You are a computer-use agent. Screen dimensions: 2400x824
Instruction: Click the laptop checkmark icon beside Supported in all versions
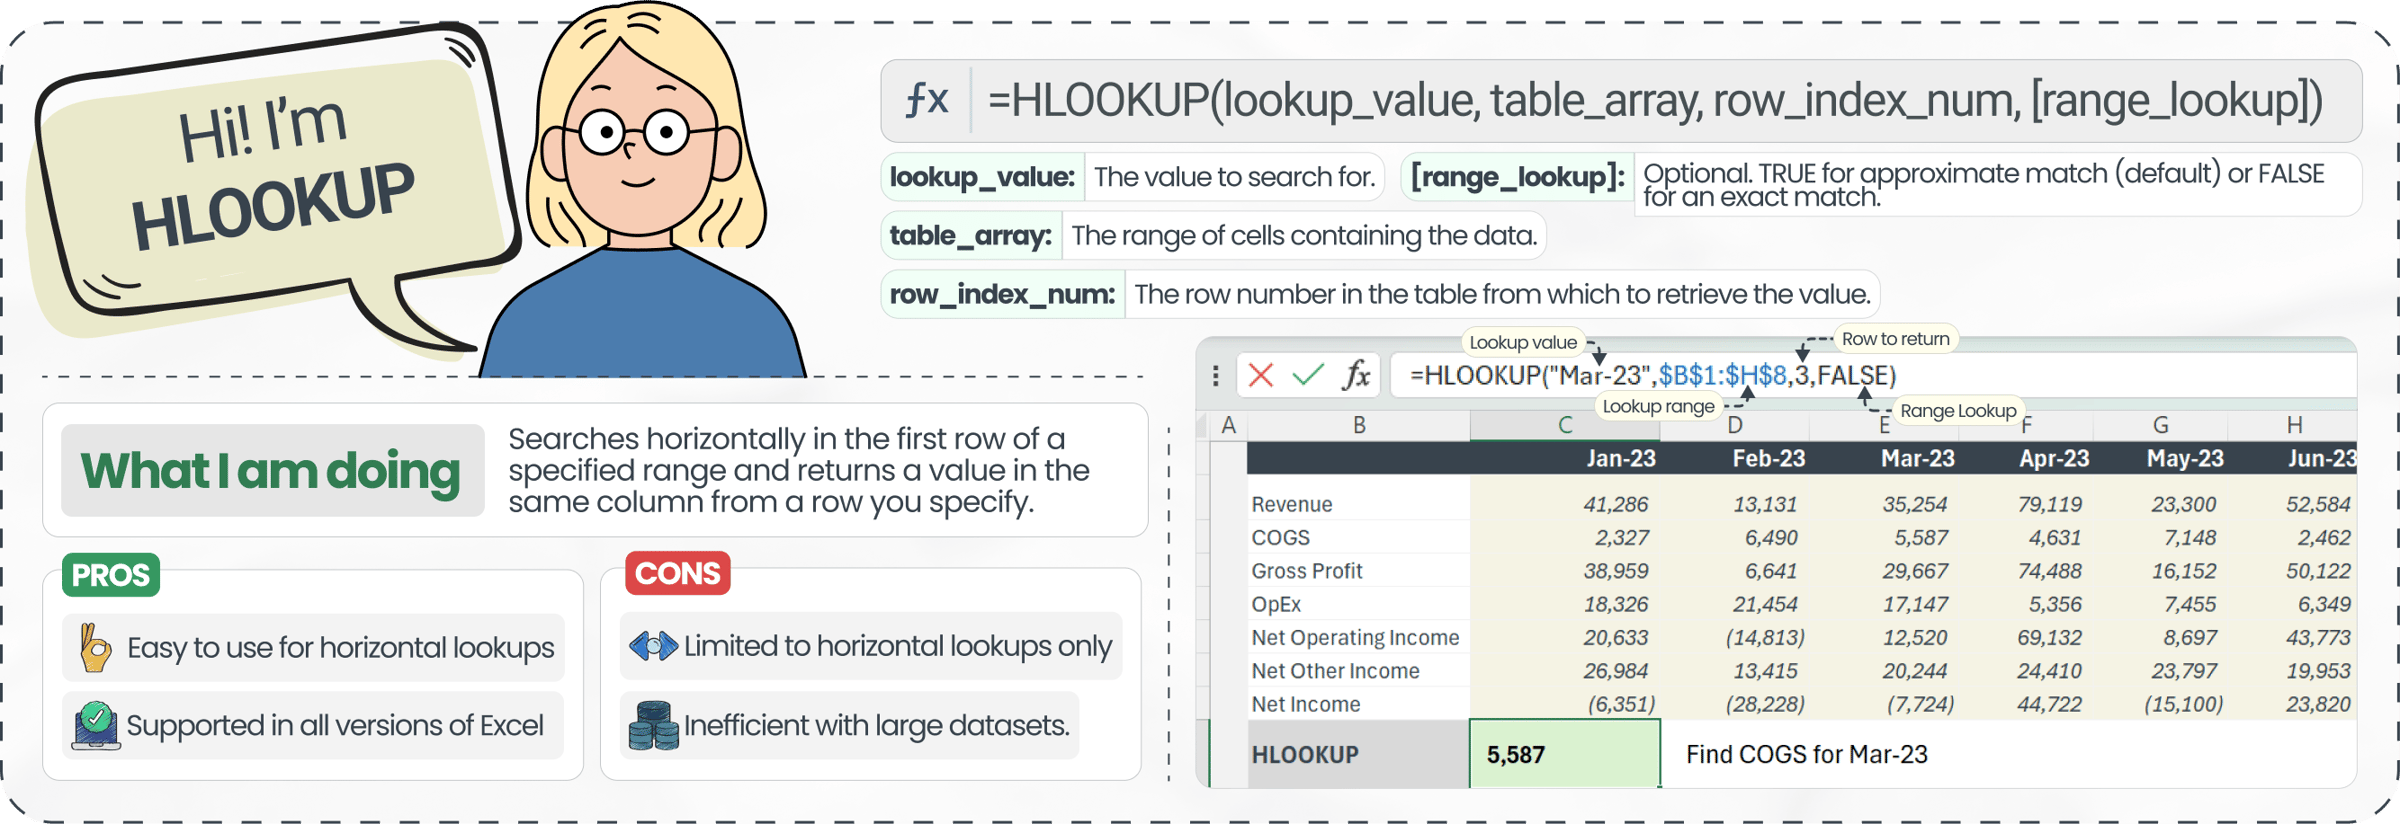coord(96,725)
